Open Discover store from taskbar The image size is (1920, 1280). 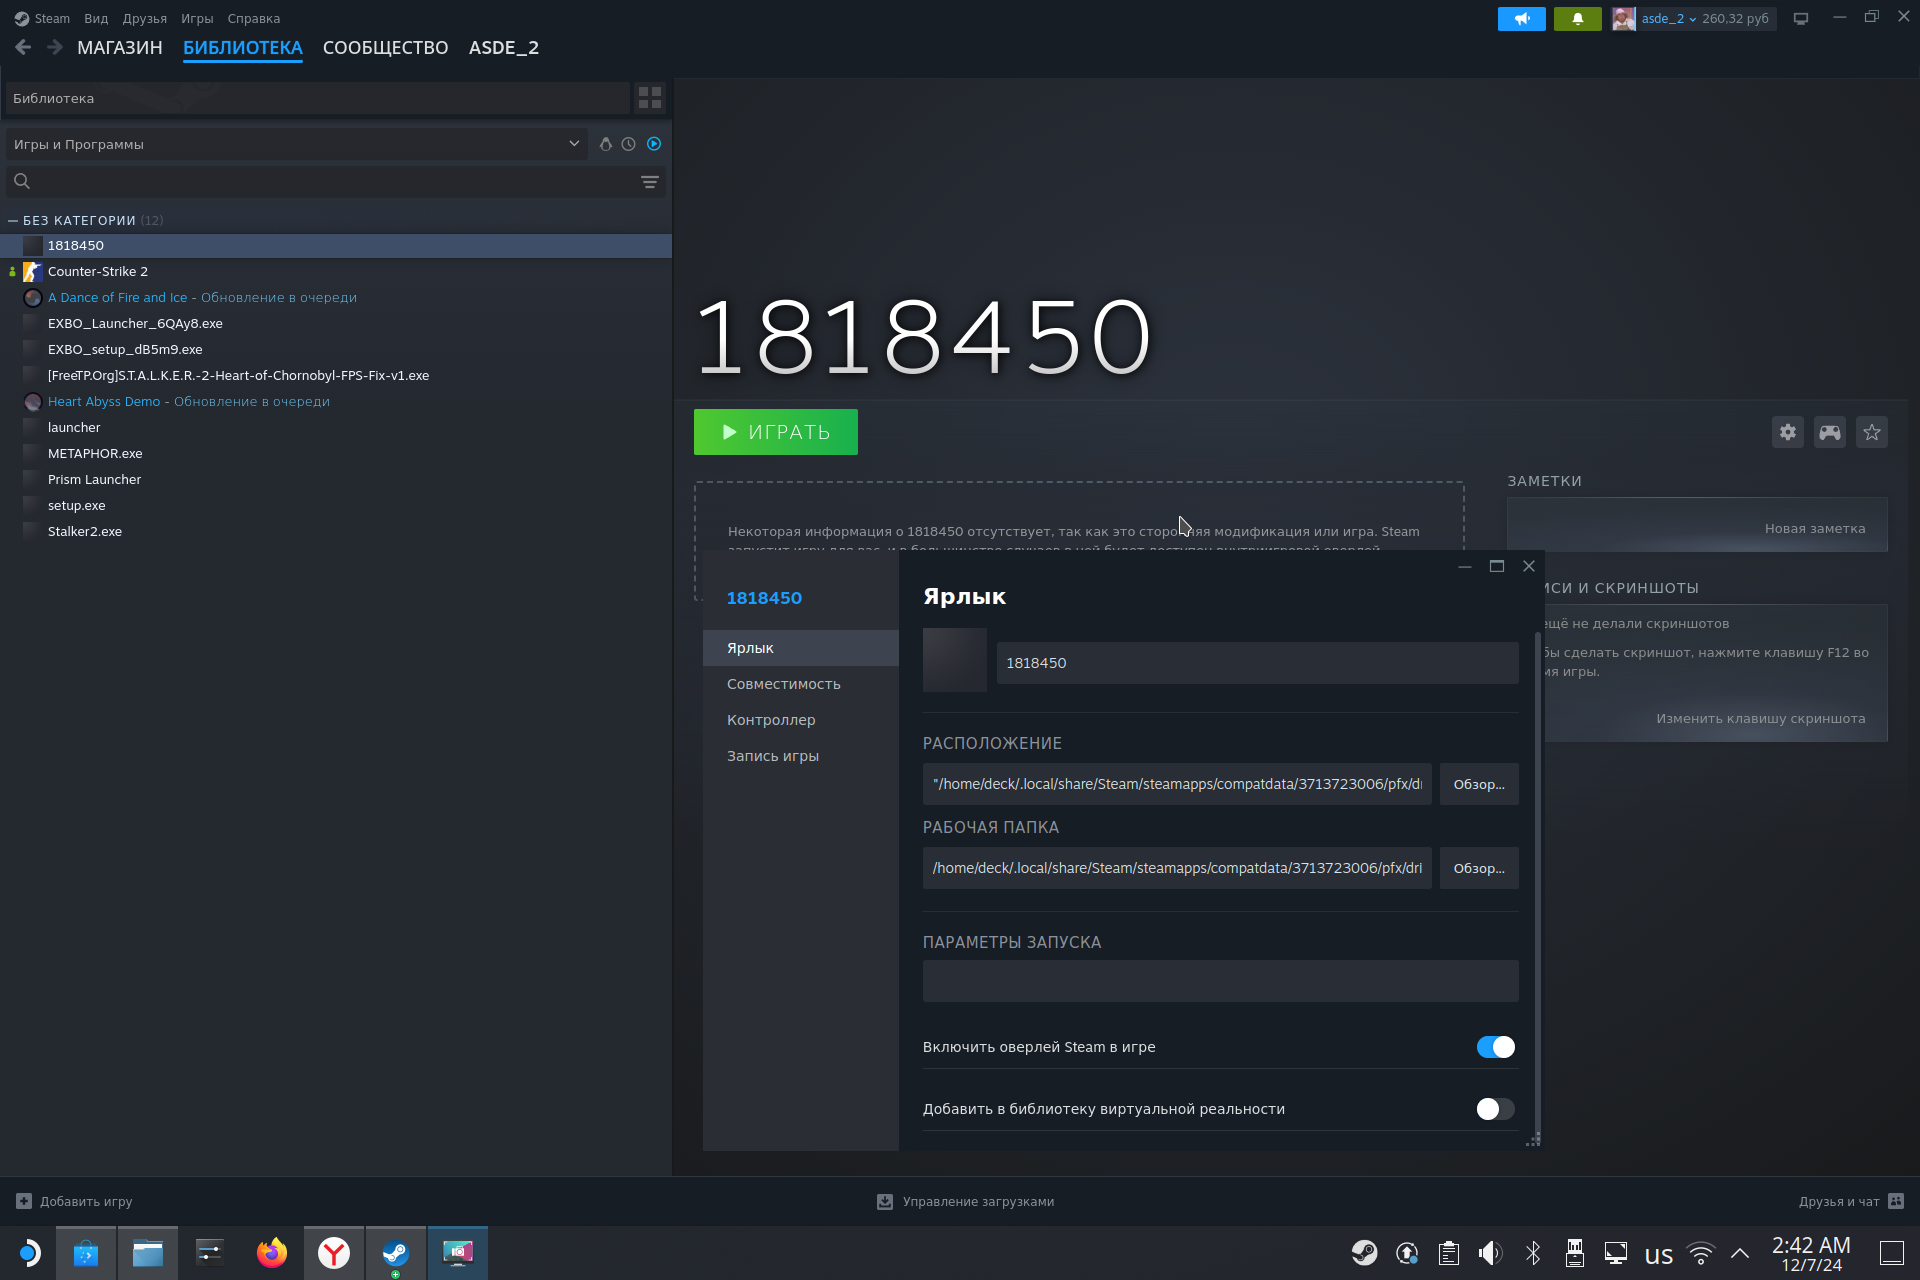point(86,1253)
